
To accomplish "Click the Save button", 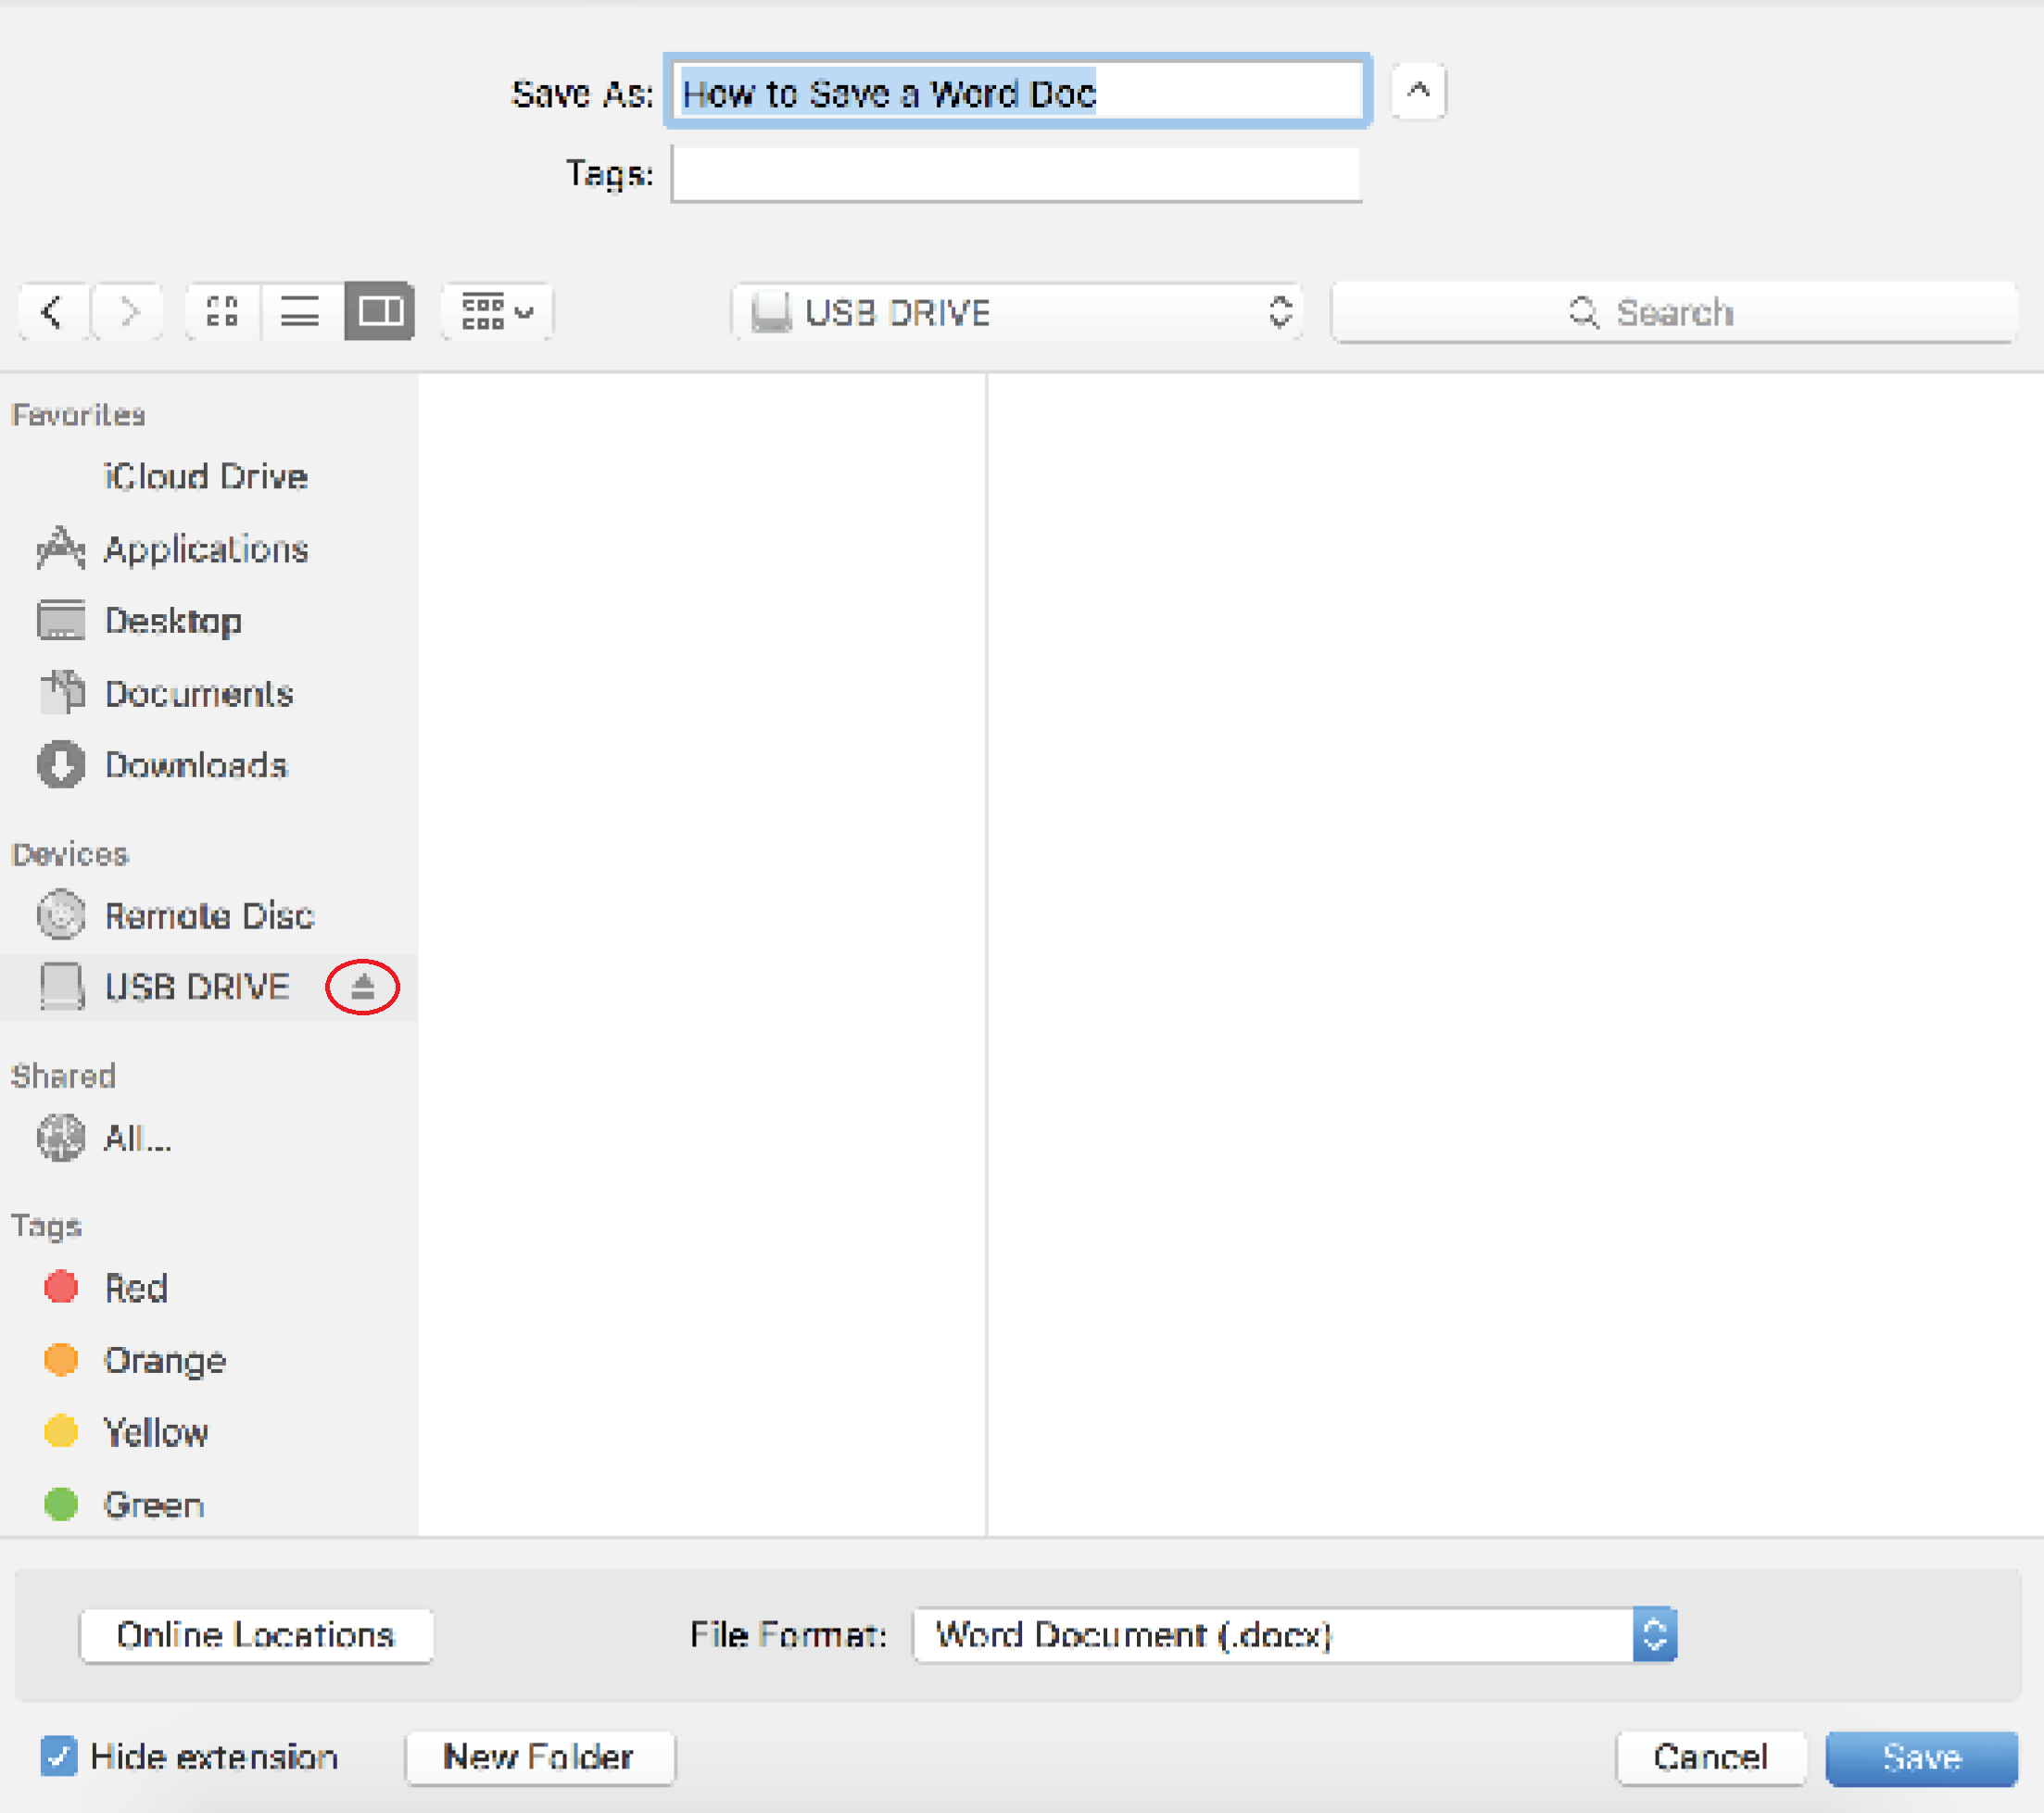I will pyautogui.click(x=1922, y=1757).
